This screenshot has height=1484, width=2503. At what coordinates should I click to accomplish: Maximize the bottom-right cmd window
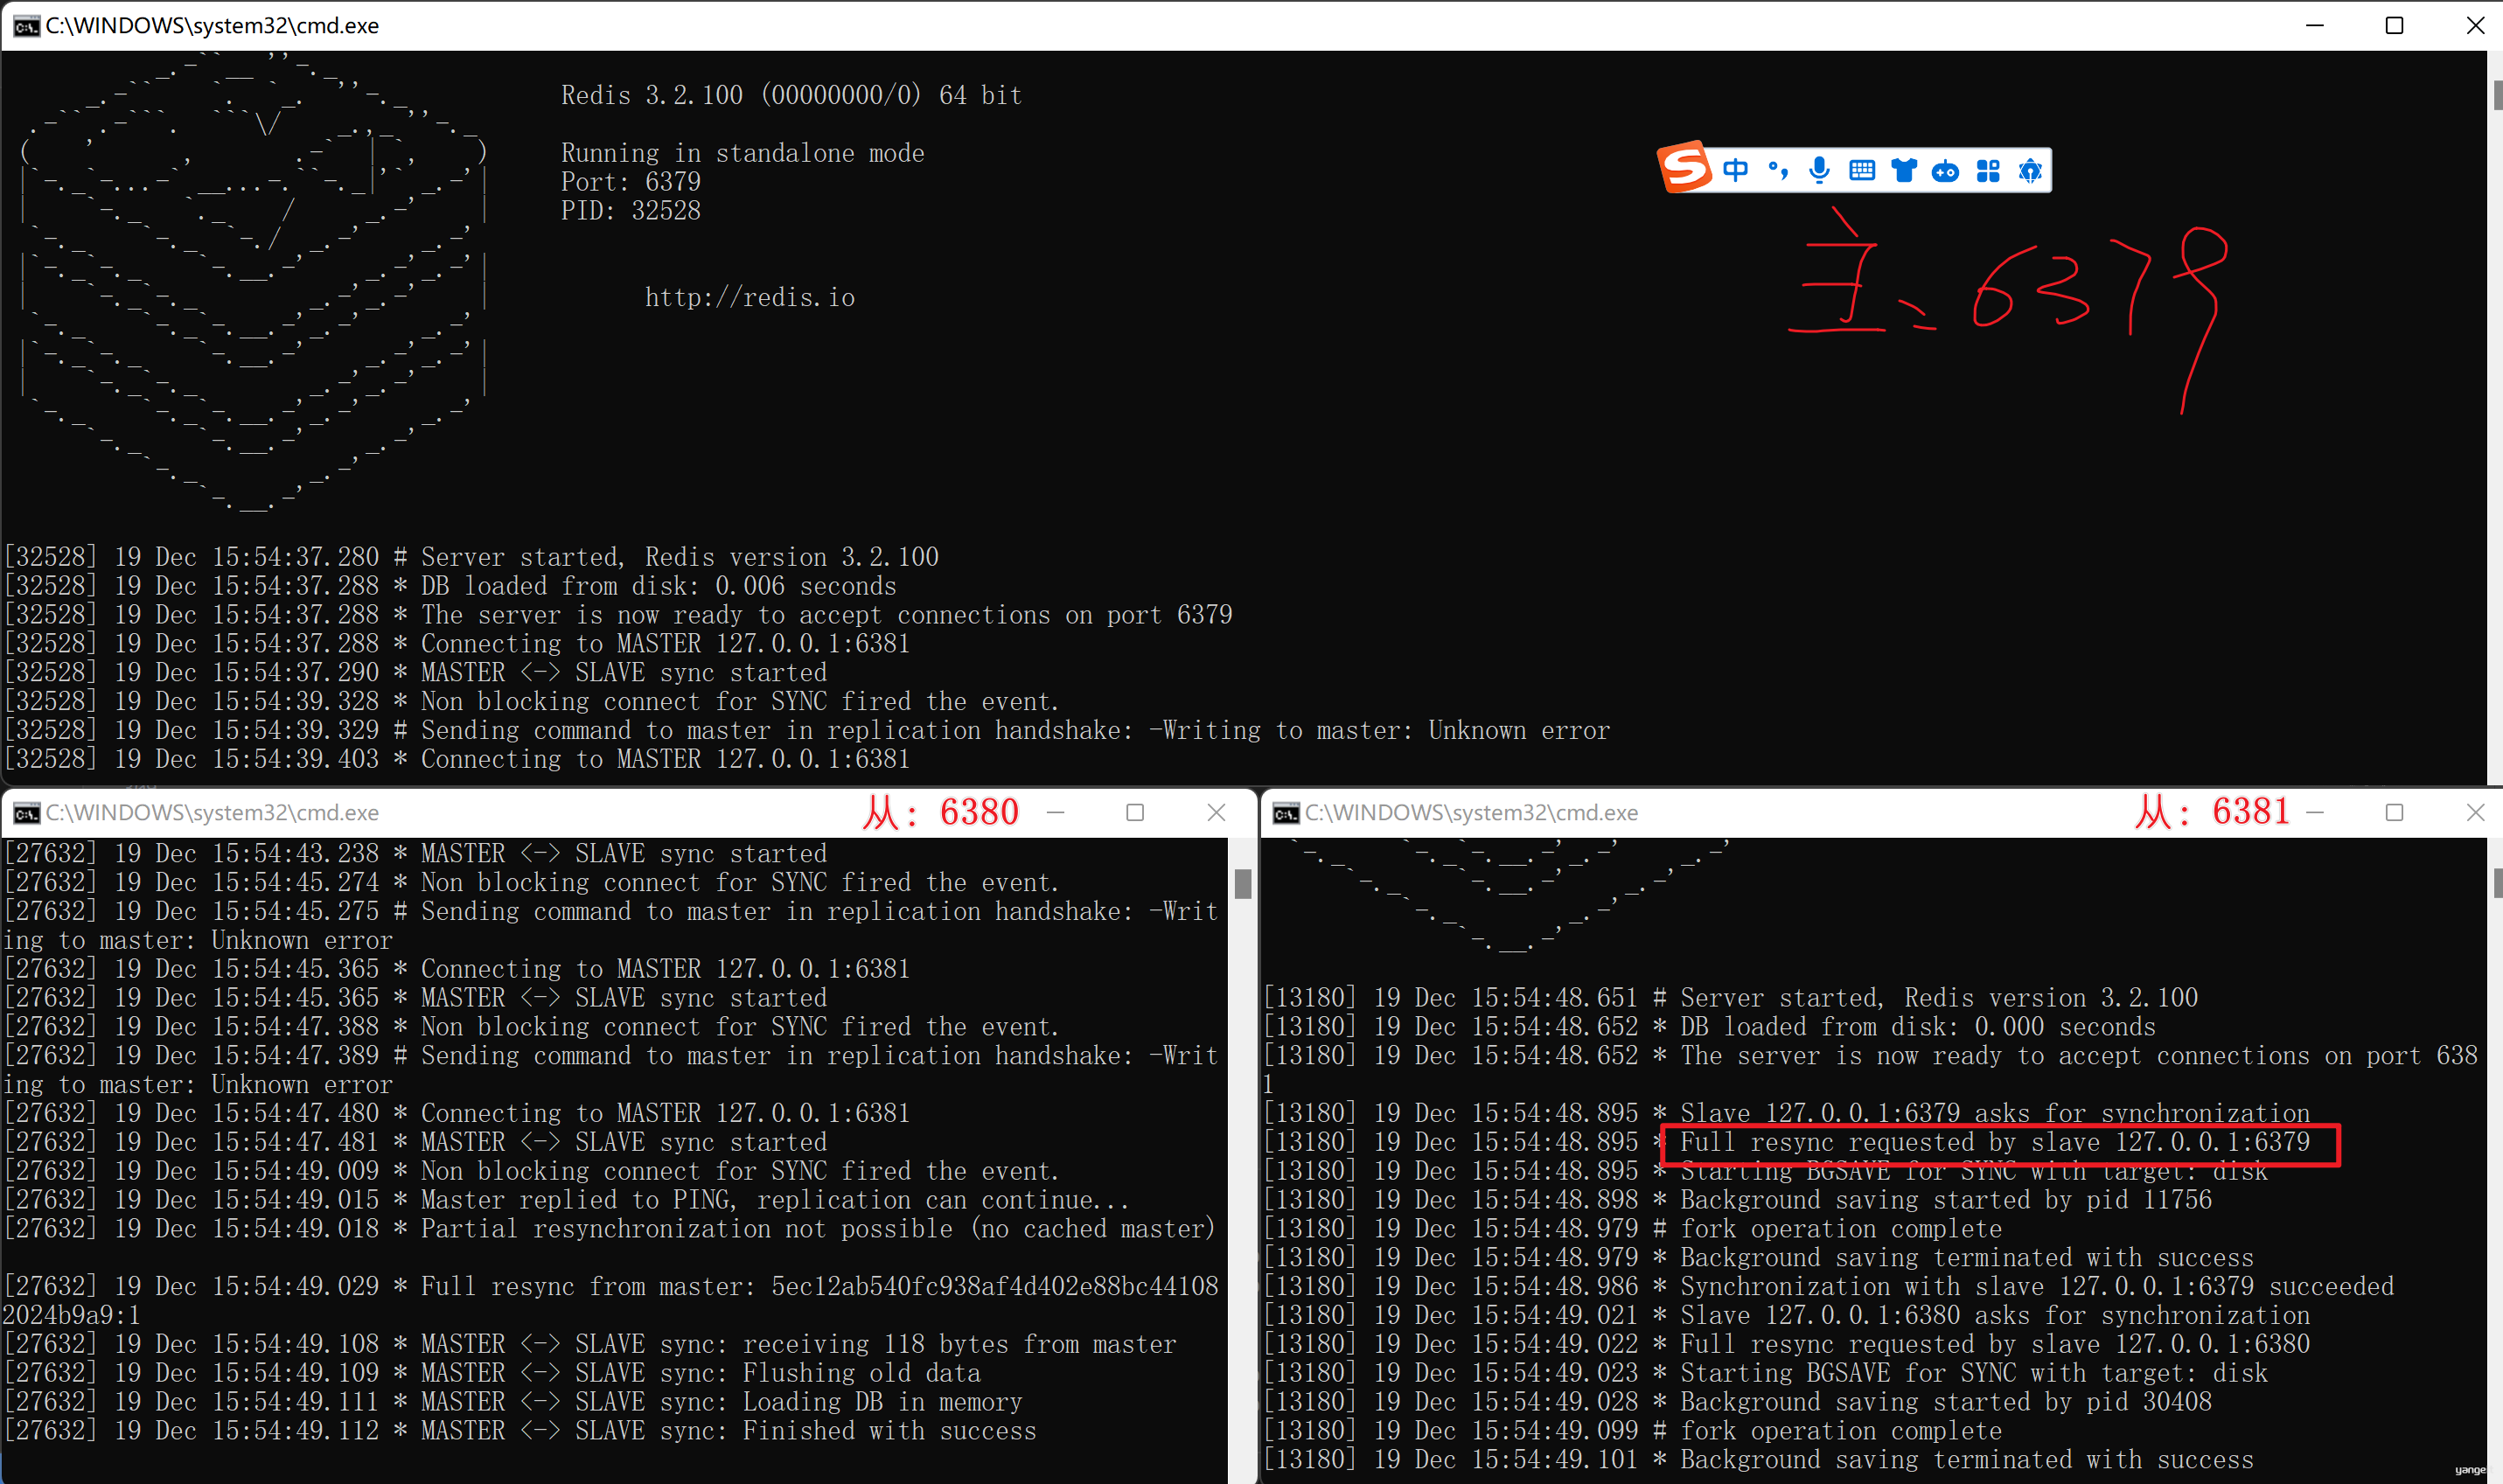tap(2394, 812)
